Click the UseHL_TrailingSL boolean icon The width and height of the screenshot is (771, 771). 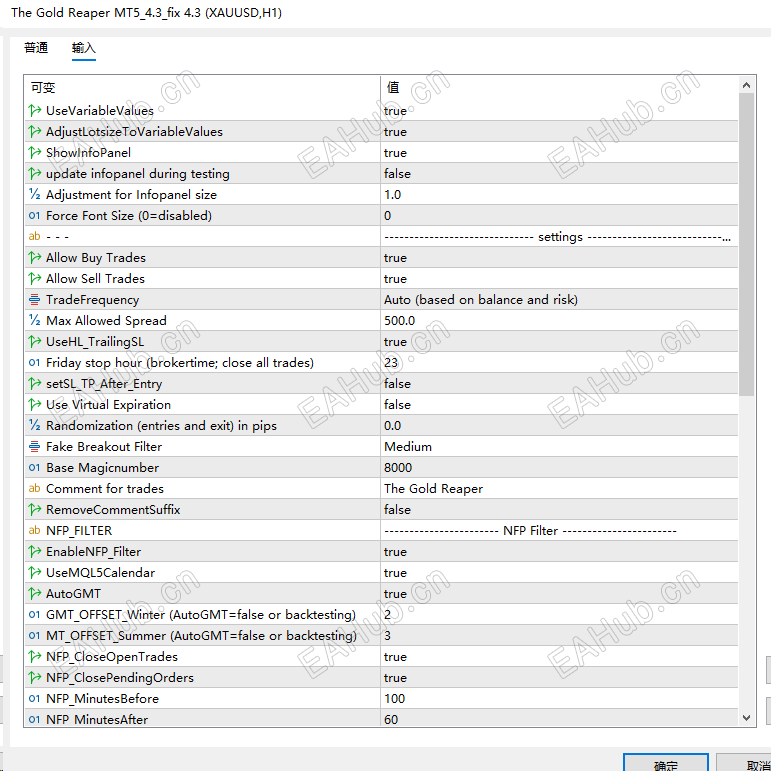click(x=34, y=342)
